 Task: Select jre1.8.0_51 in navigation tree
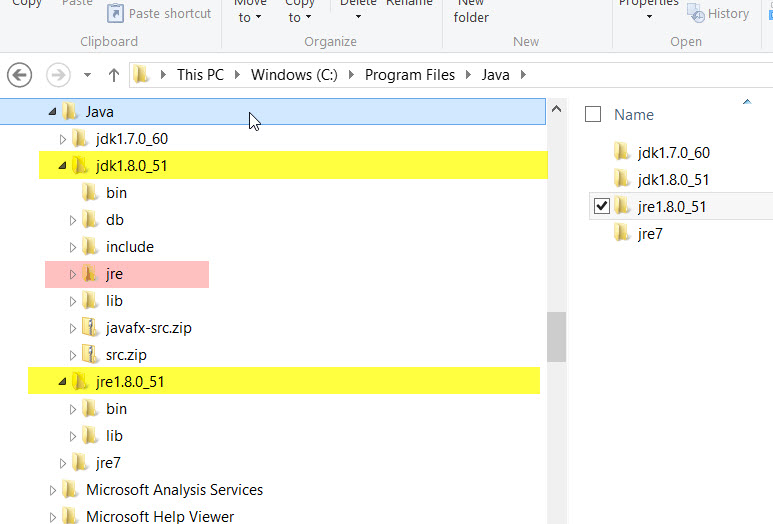coord(130,382)
